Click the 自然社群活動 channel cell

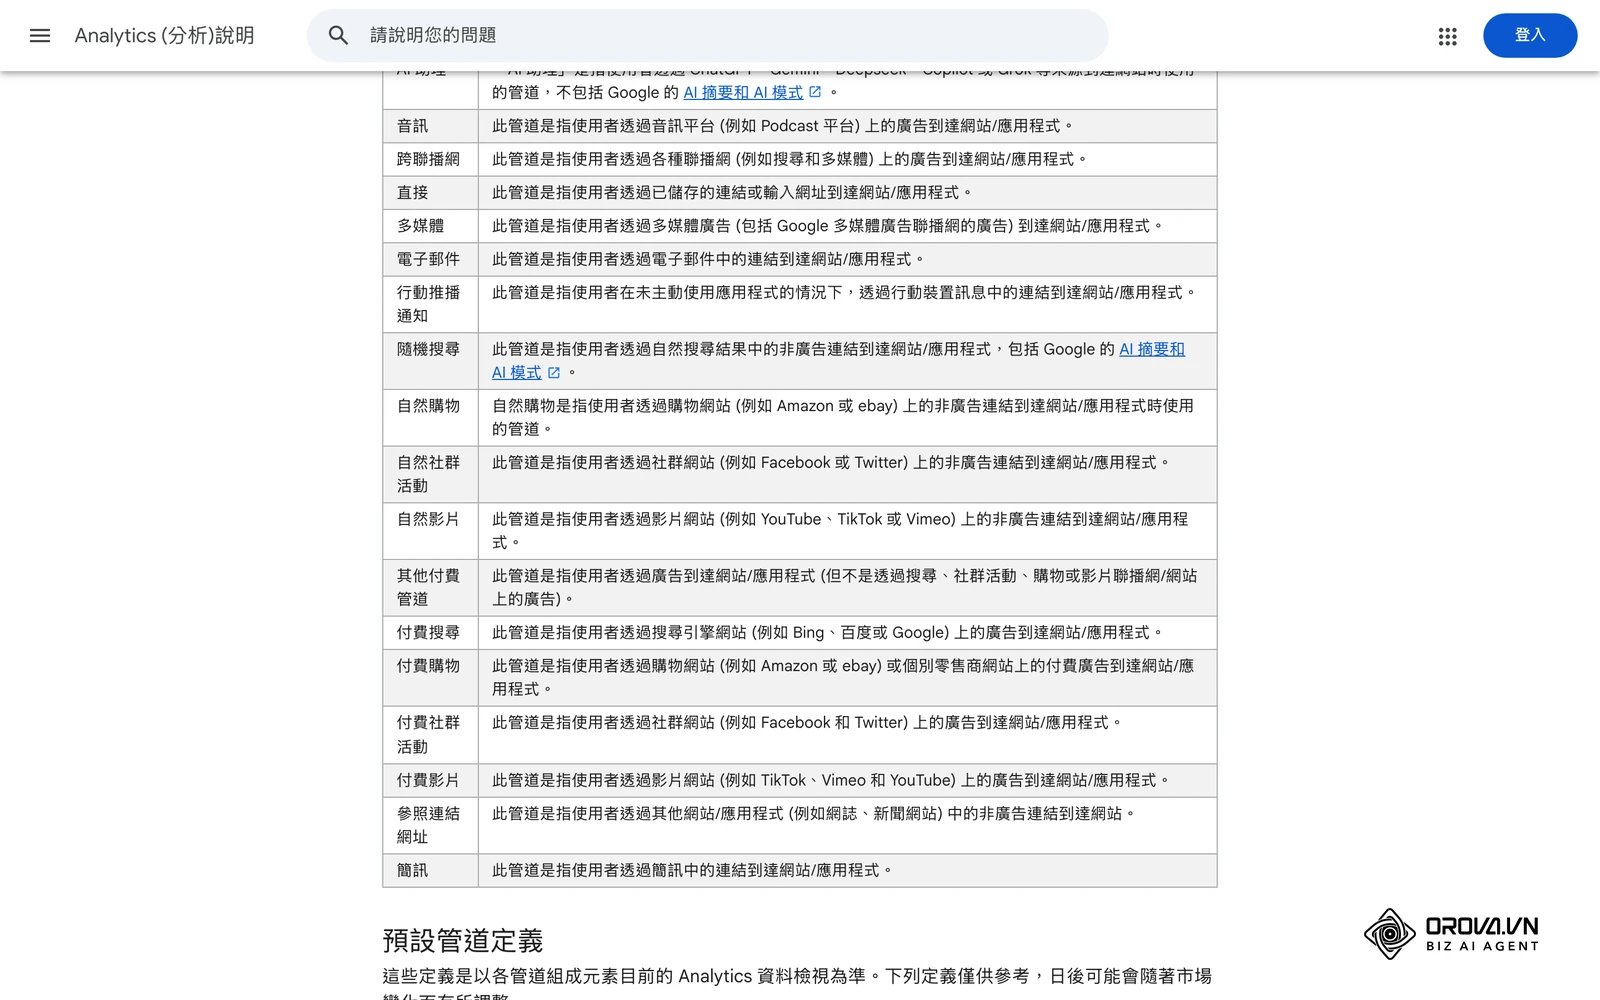pos(430,474)
